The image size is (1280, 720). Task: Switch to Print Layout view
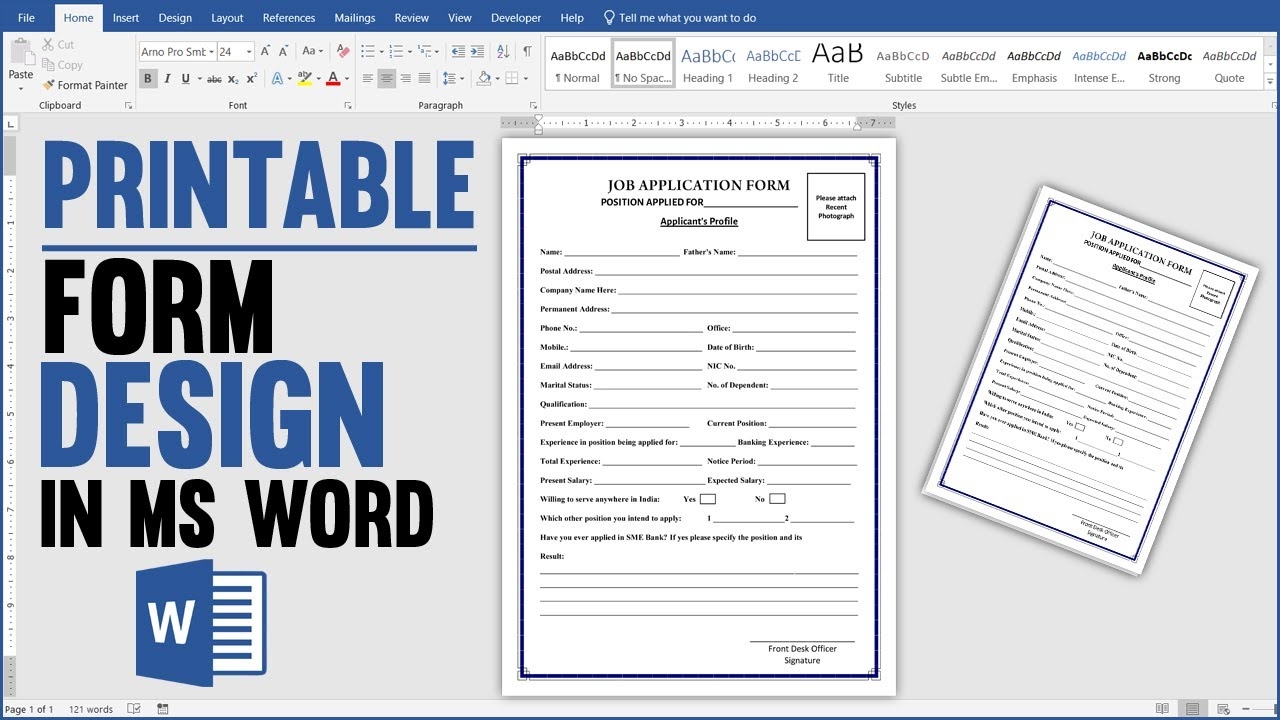pos(1193,709)
